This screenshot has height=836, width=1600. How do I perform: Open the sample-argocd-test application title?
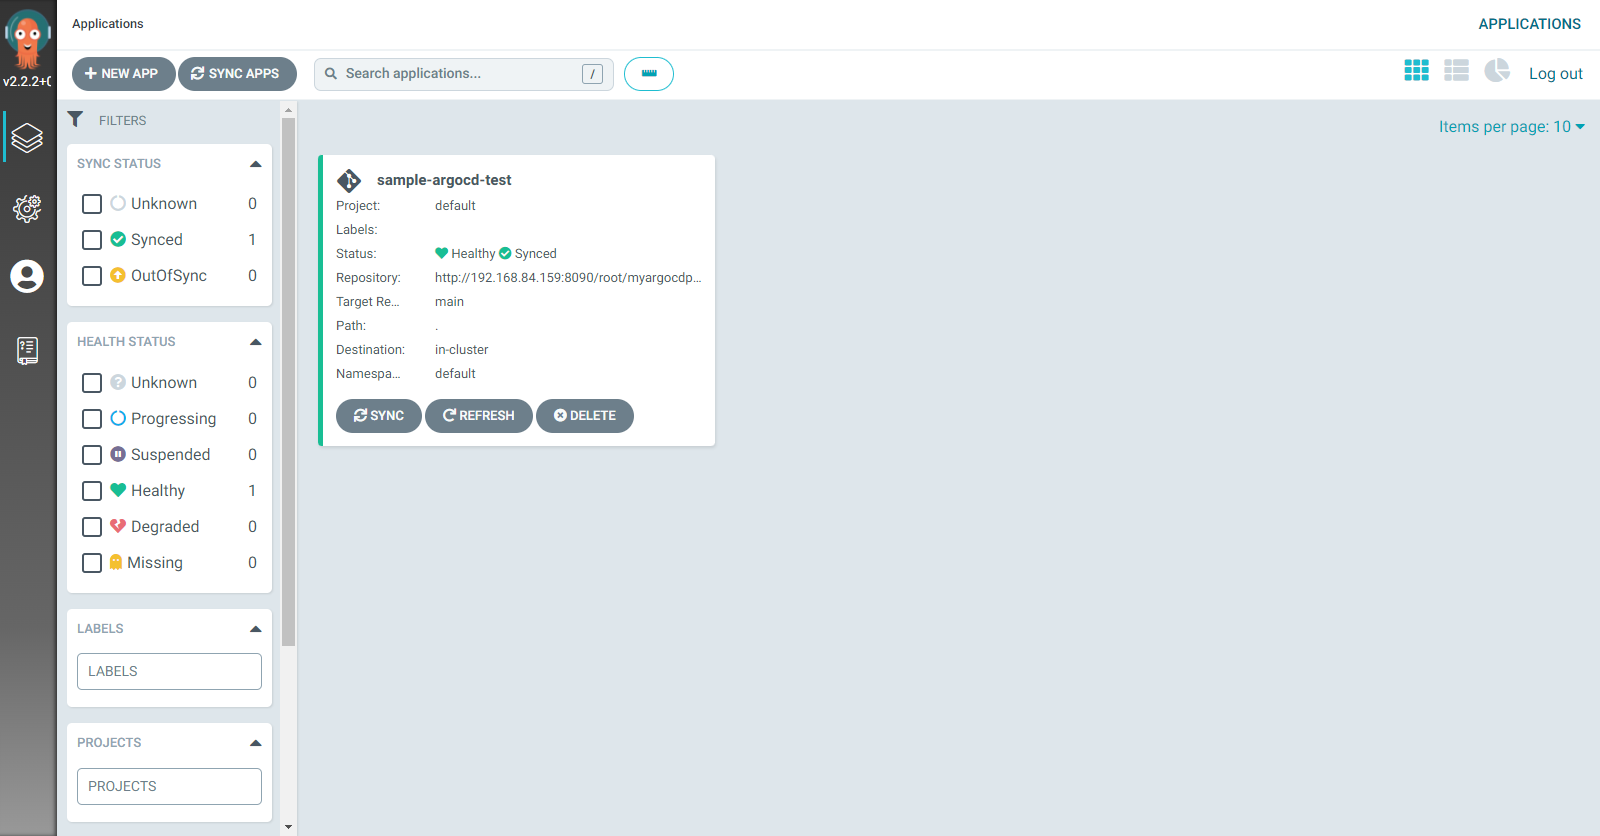click(x=444, y=180)
